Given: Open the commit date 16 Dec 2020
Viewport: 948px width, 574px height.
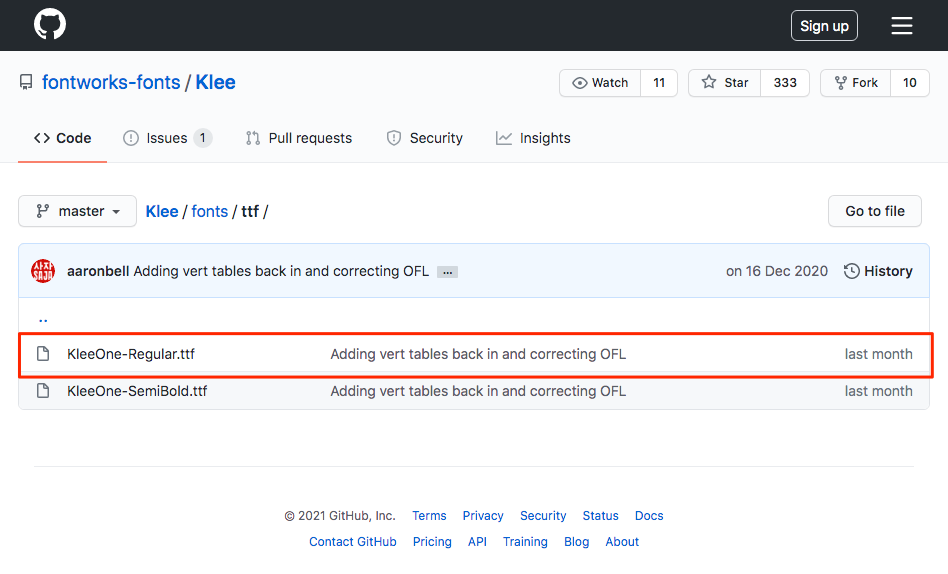Looking at the screenshot, I should pos(777,271).
